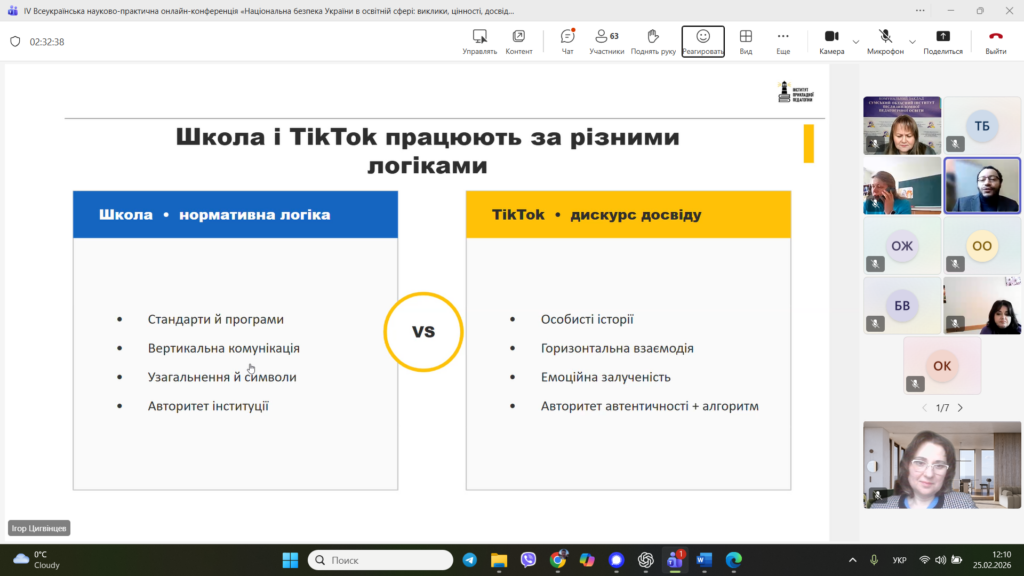Screen dimensions: 1024x576
Task: Open the Вид layout menu
Action: pyautogui.click(x=746, y=41)
